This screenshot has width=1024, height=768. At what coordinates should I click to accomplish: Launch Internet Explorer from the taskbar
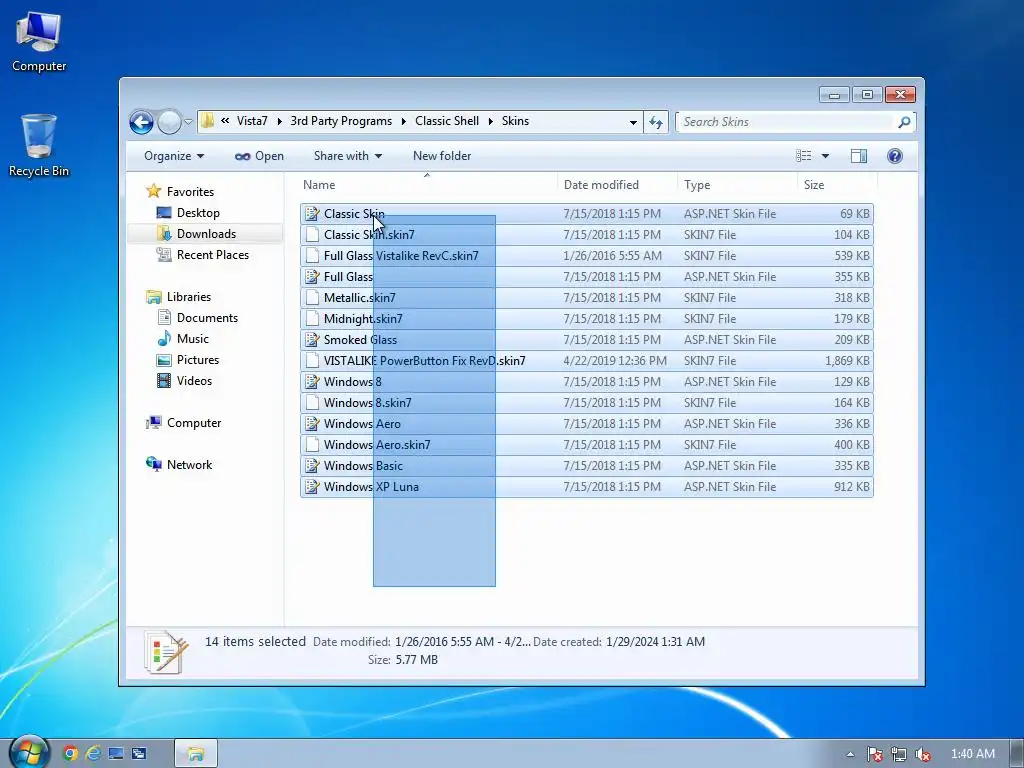click(x=93, y=754)
